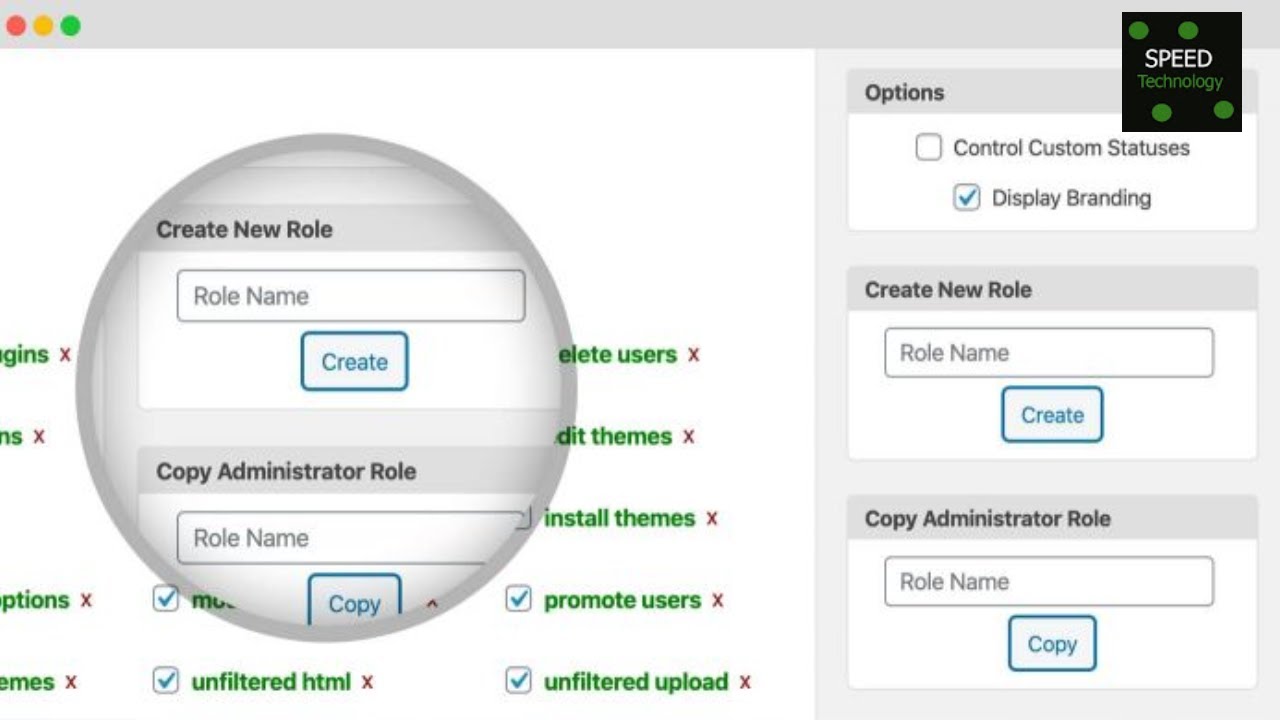The height and width of the screenshot is (720, 1280).
Task: Focus the sidebar Role Name field under Copy Administrator Role
Action: [x=1048, y=582]
